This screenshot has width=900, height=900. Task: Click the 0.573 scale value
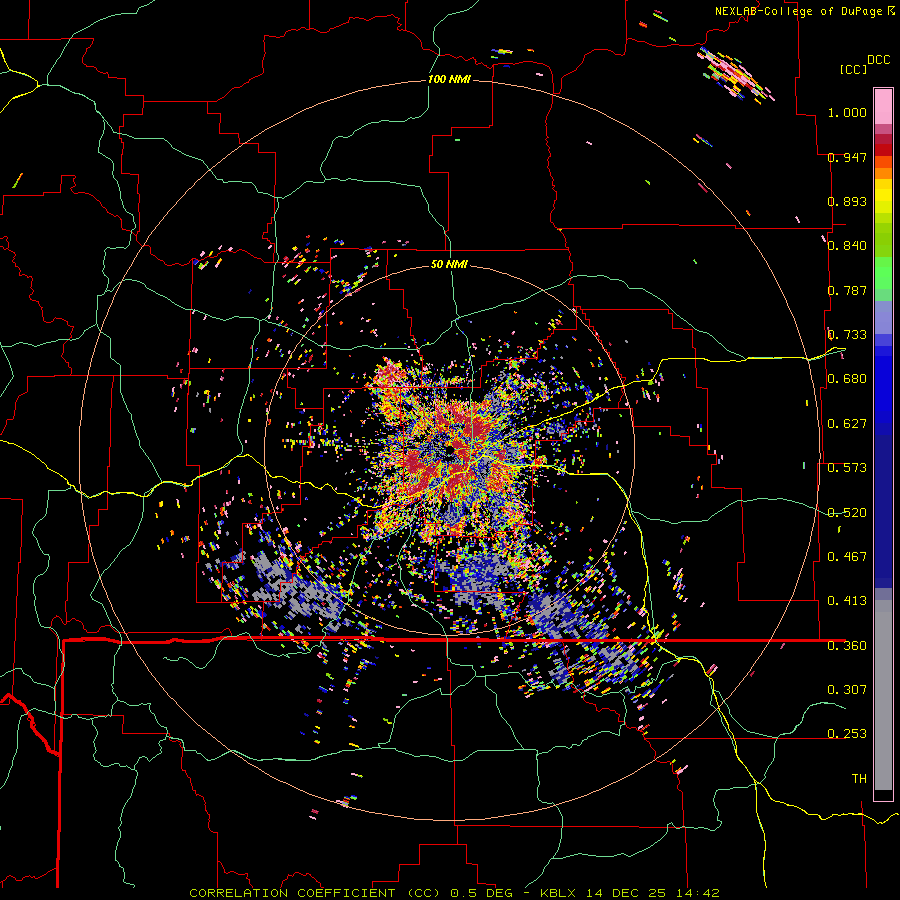[847, 468]
